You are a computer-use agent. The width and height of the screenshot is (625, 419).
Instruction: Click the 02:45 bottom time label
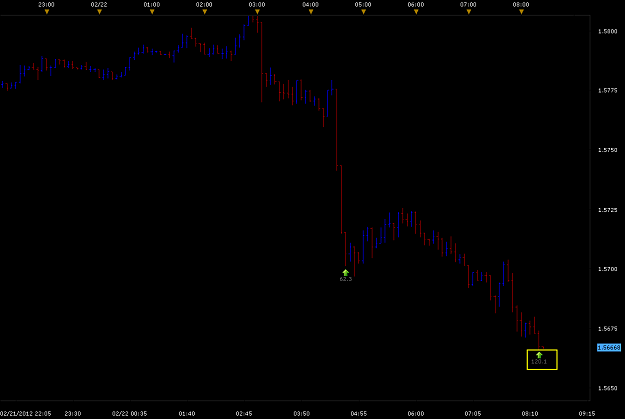click(x=244, y=414)
